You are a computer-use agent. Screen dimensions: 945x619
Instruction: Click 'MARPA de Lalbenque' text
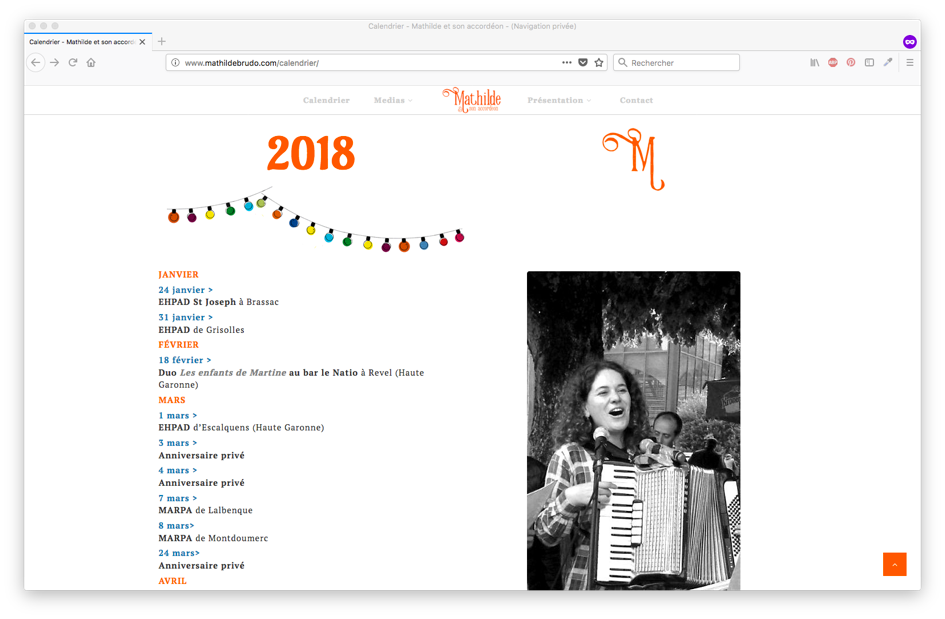pos(206,511)
